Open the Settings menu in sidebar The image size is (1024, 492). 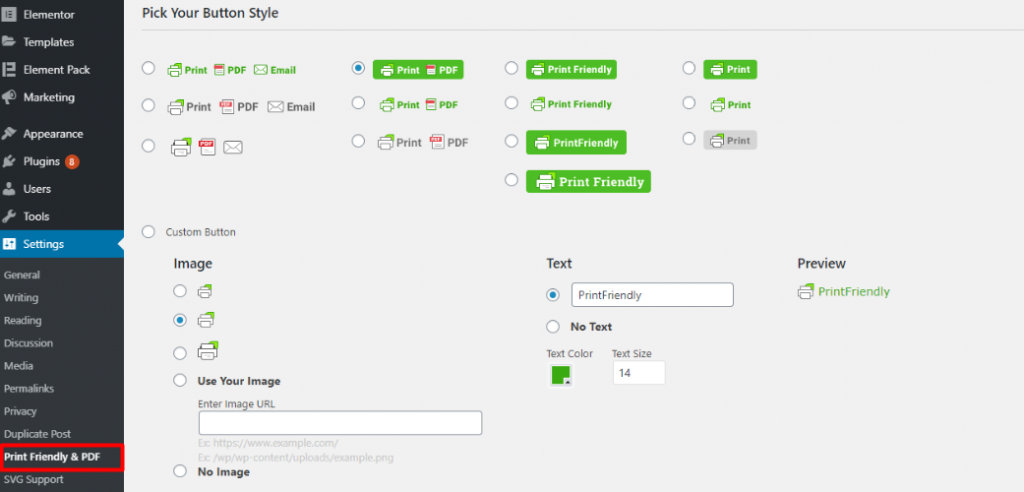pyautogui.click(x=43, y=244)
